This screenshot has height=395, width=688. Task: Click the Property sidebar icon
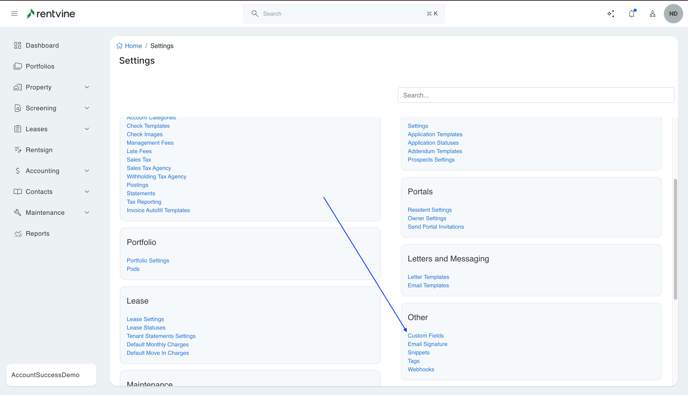(x=18, y=87)
